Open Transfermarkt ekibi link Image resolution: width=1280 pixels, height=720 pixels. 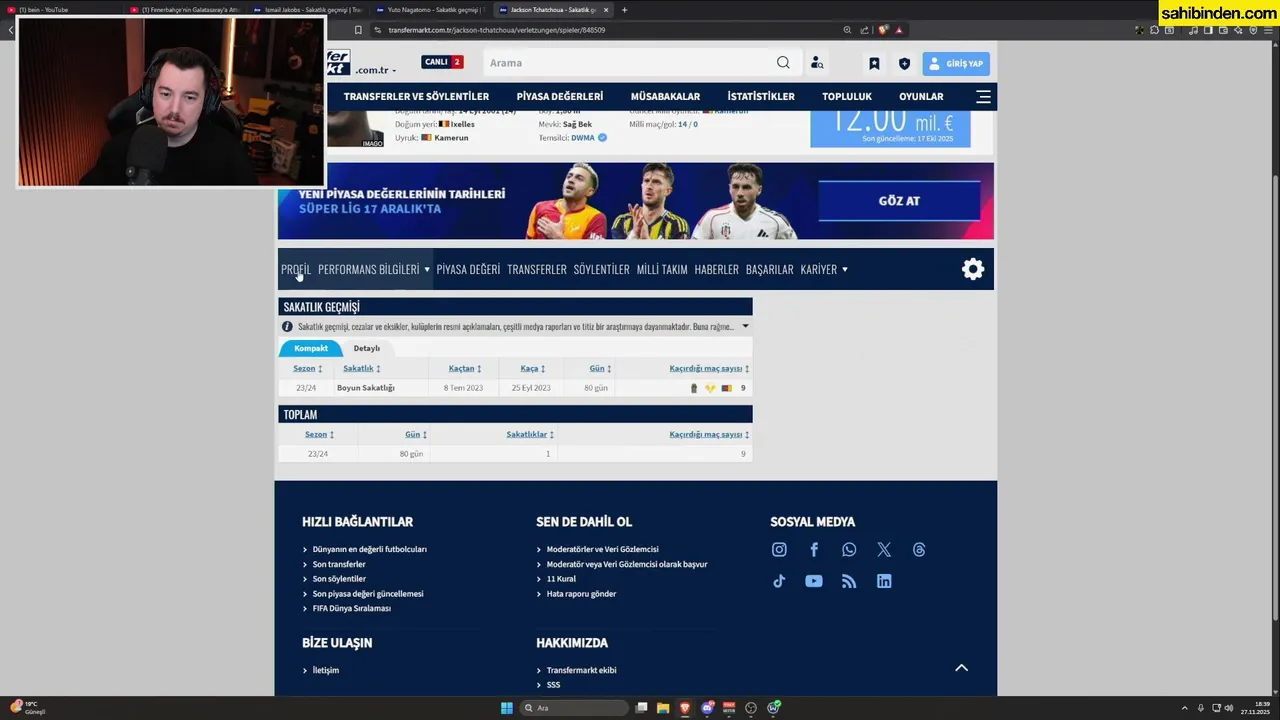(x=581, y=670)
